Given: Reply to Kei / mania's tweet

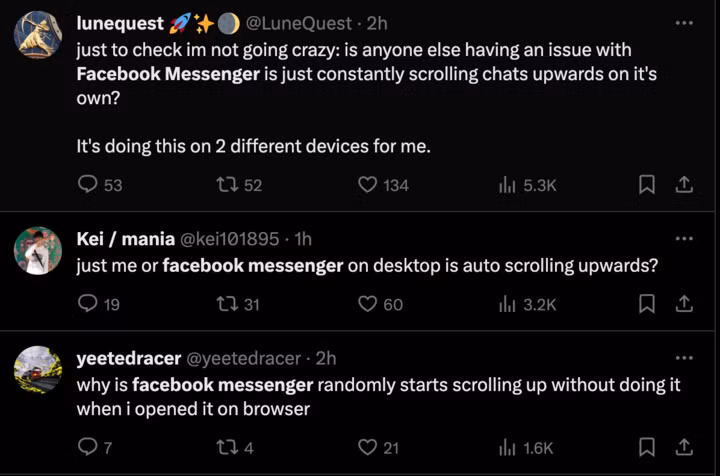Looking at the screenshot, I should coord(88,304).
